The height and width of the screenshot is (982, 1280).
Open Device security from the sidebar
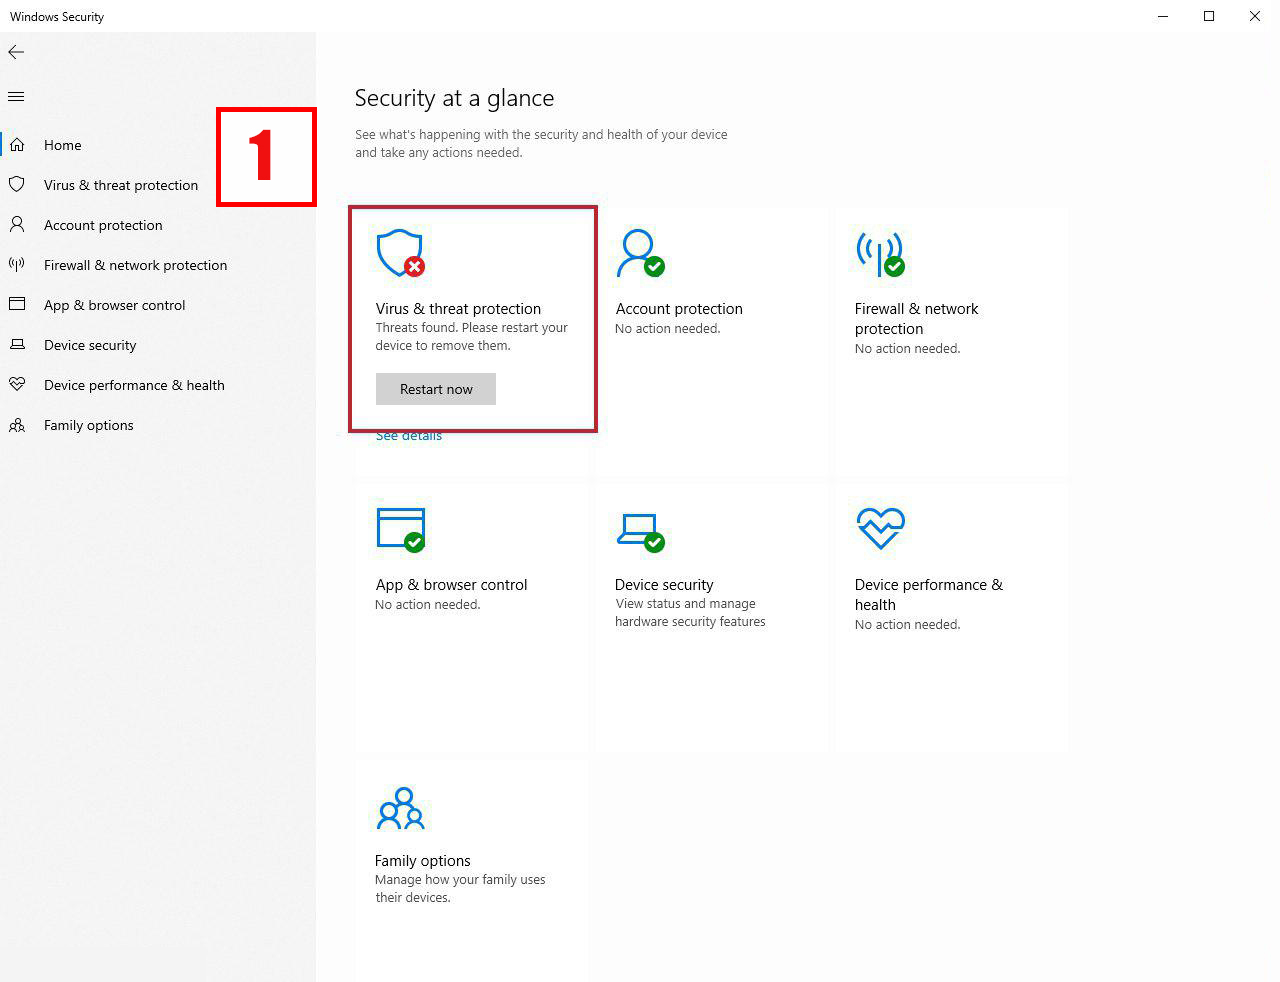90,345
